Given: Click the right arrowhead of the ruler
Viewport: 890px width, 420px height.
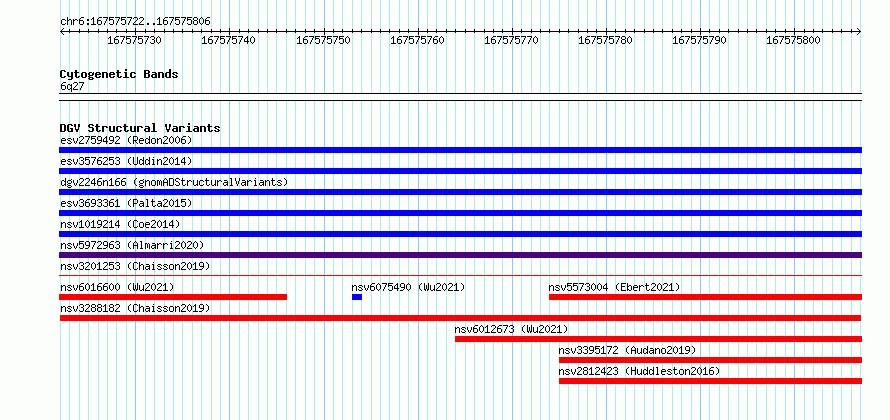Looking at the screenshot, I should click(x=859, y=32).
